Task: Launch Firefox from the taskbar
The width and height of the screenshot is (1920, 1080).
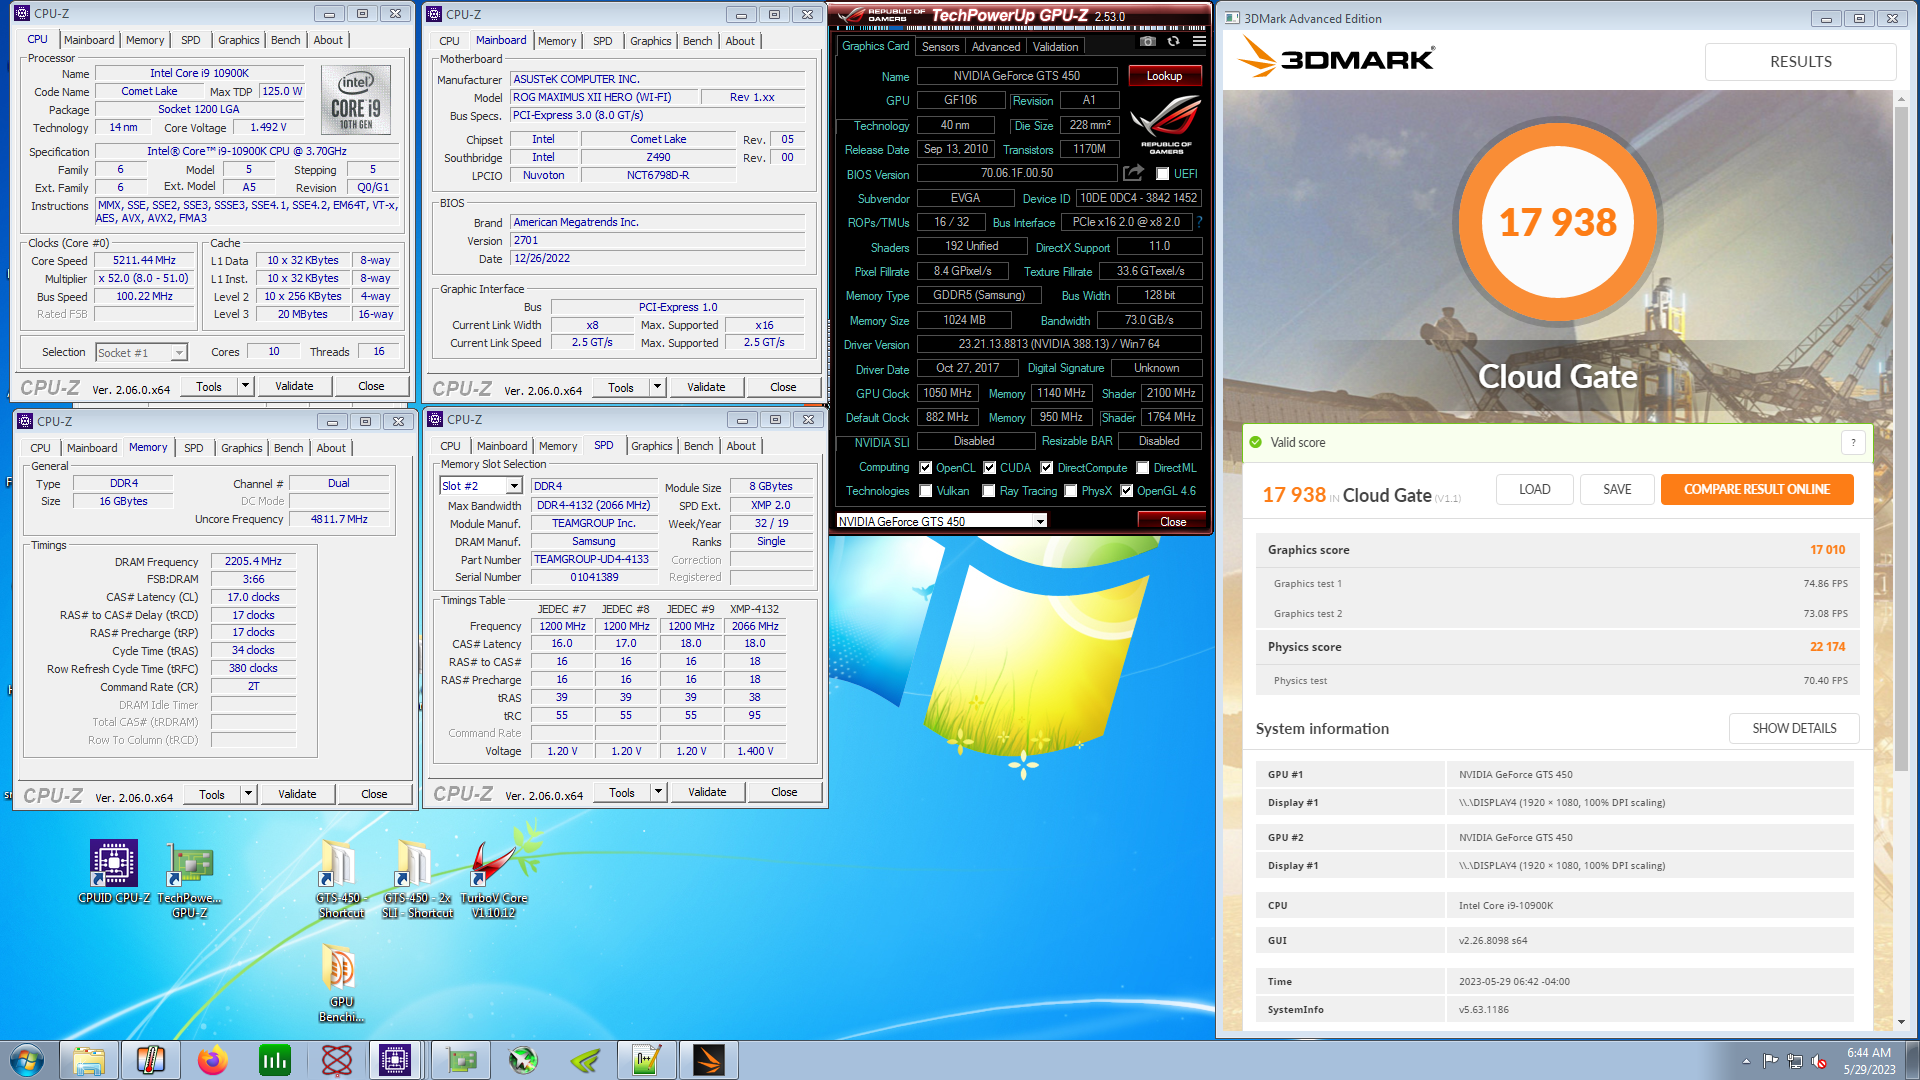Action: click(x=212, y=1060)
